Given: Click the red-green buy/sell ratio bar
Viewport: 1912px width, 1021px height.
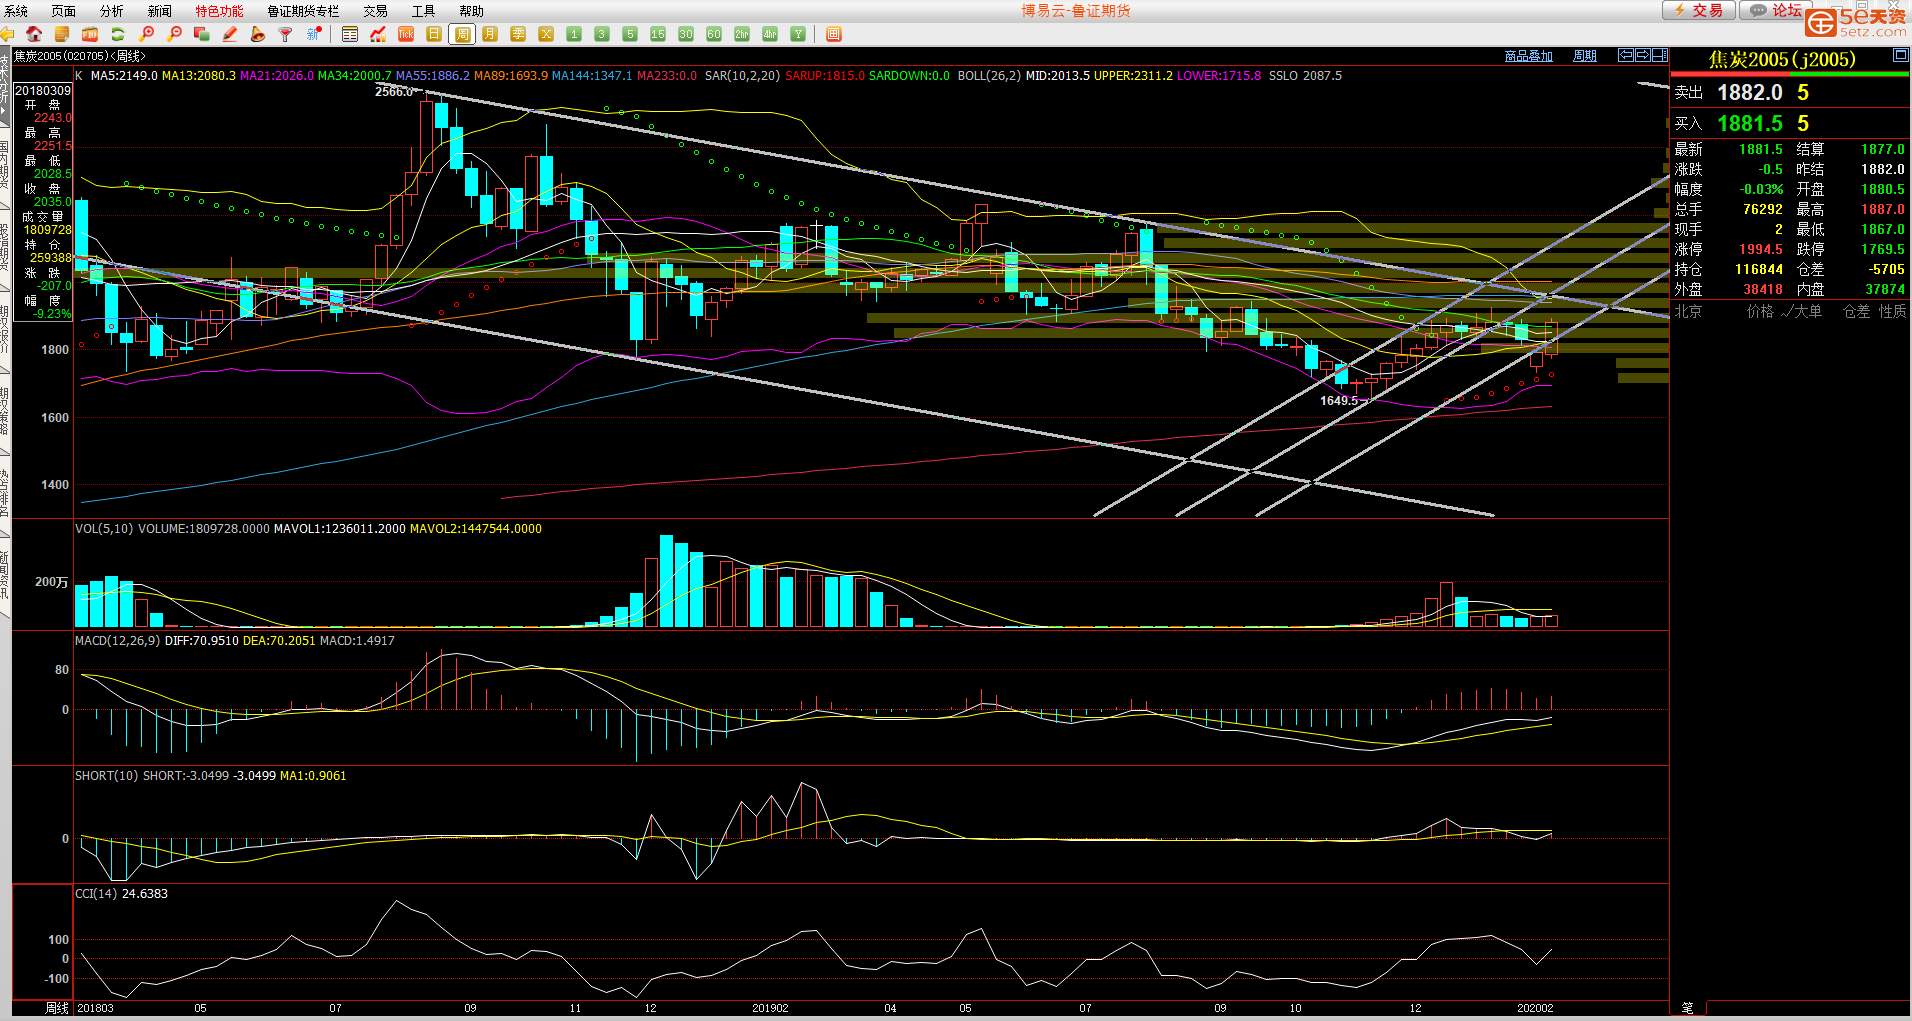Looking at the screenshot, I should (x=1790, y=73).
